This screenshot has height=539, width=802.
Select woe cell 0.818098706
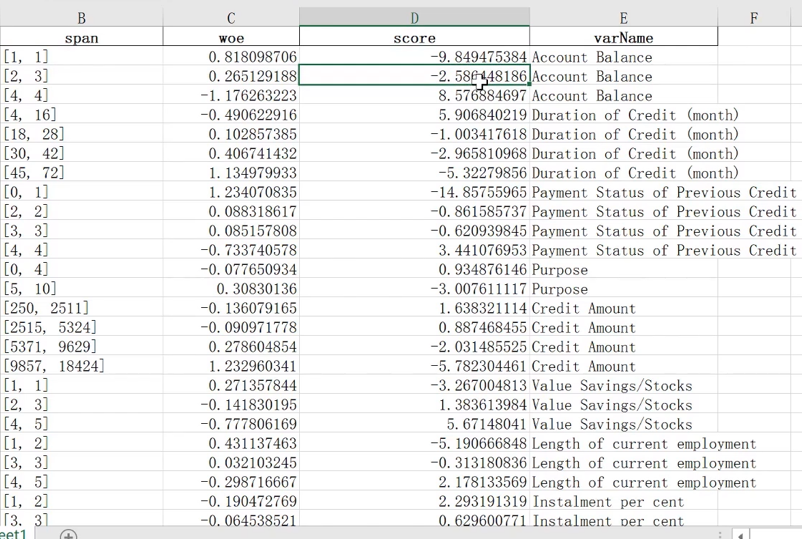click(231, 57)
